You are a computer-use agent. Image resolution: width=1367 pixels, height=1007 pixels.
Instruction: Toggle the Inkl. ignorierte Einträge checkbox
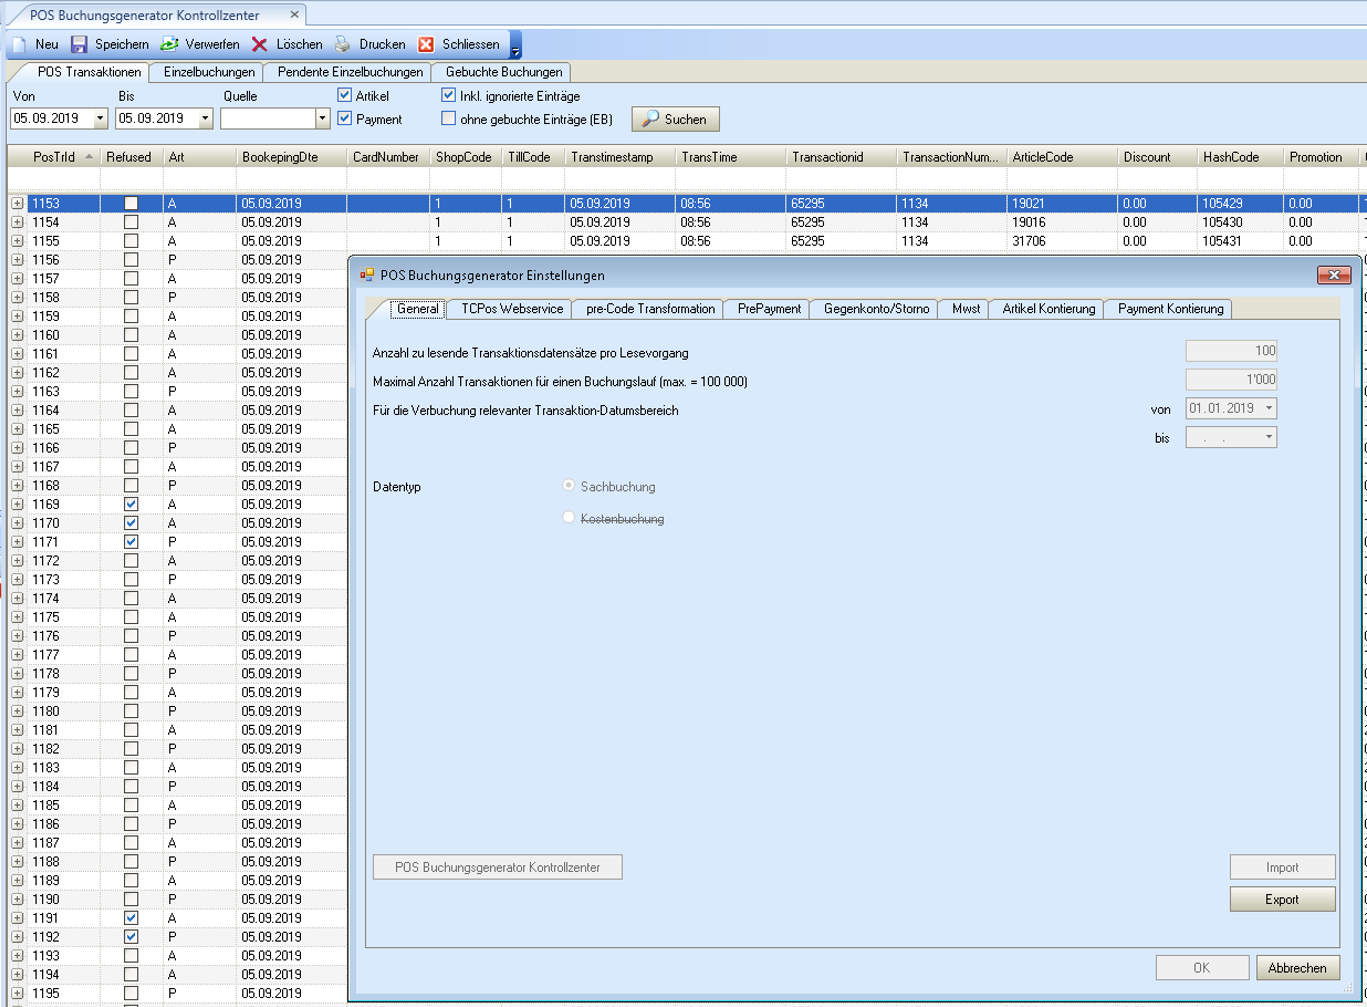click(449, 96)
